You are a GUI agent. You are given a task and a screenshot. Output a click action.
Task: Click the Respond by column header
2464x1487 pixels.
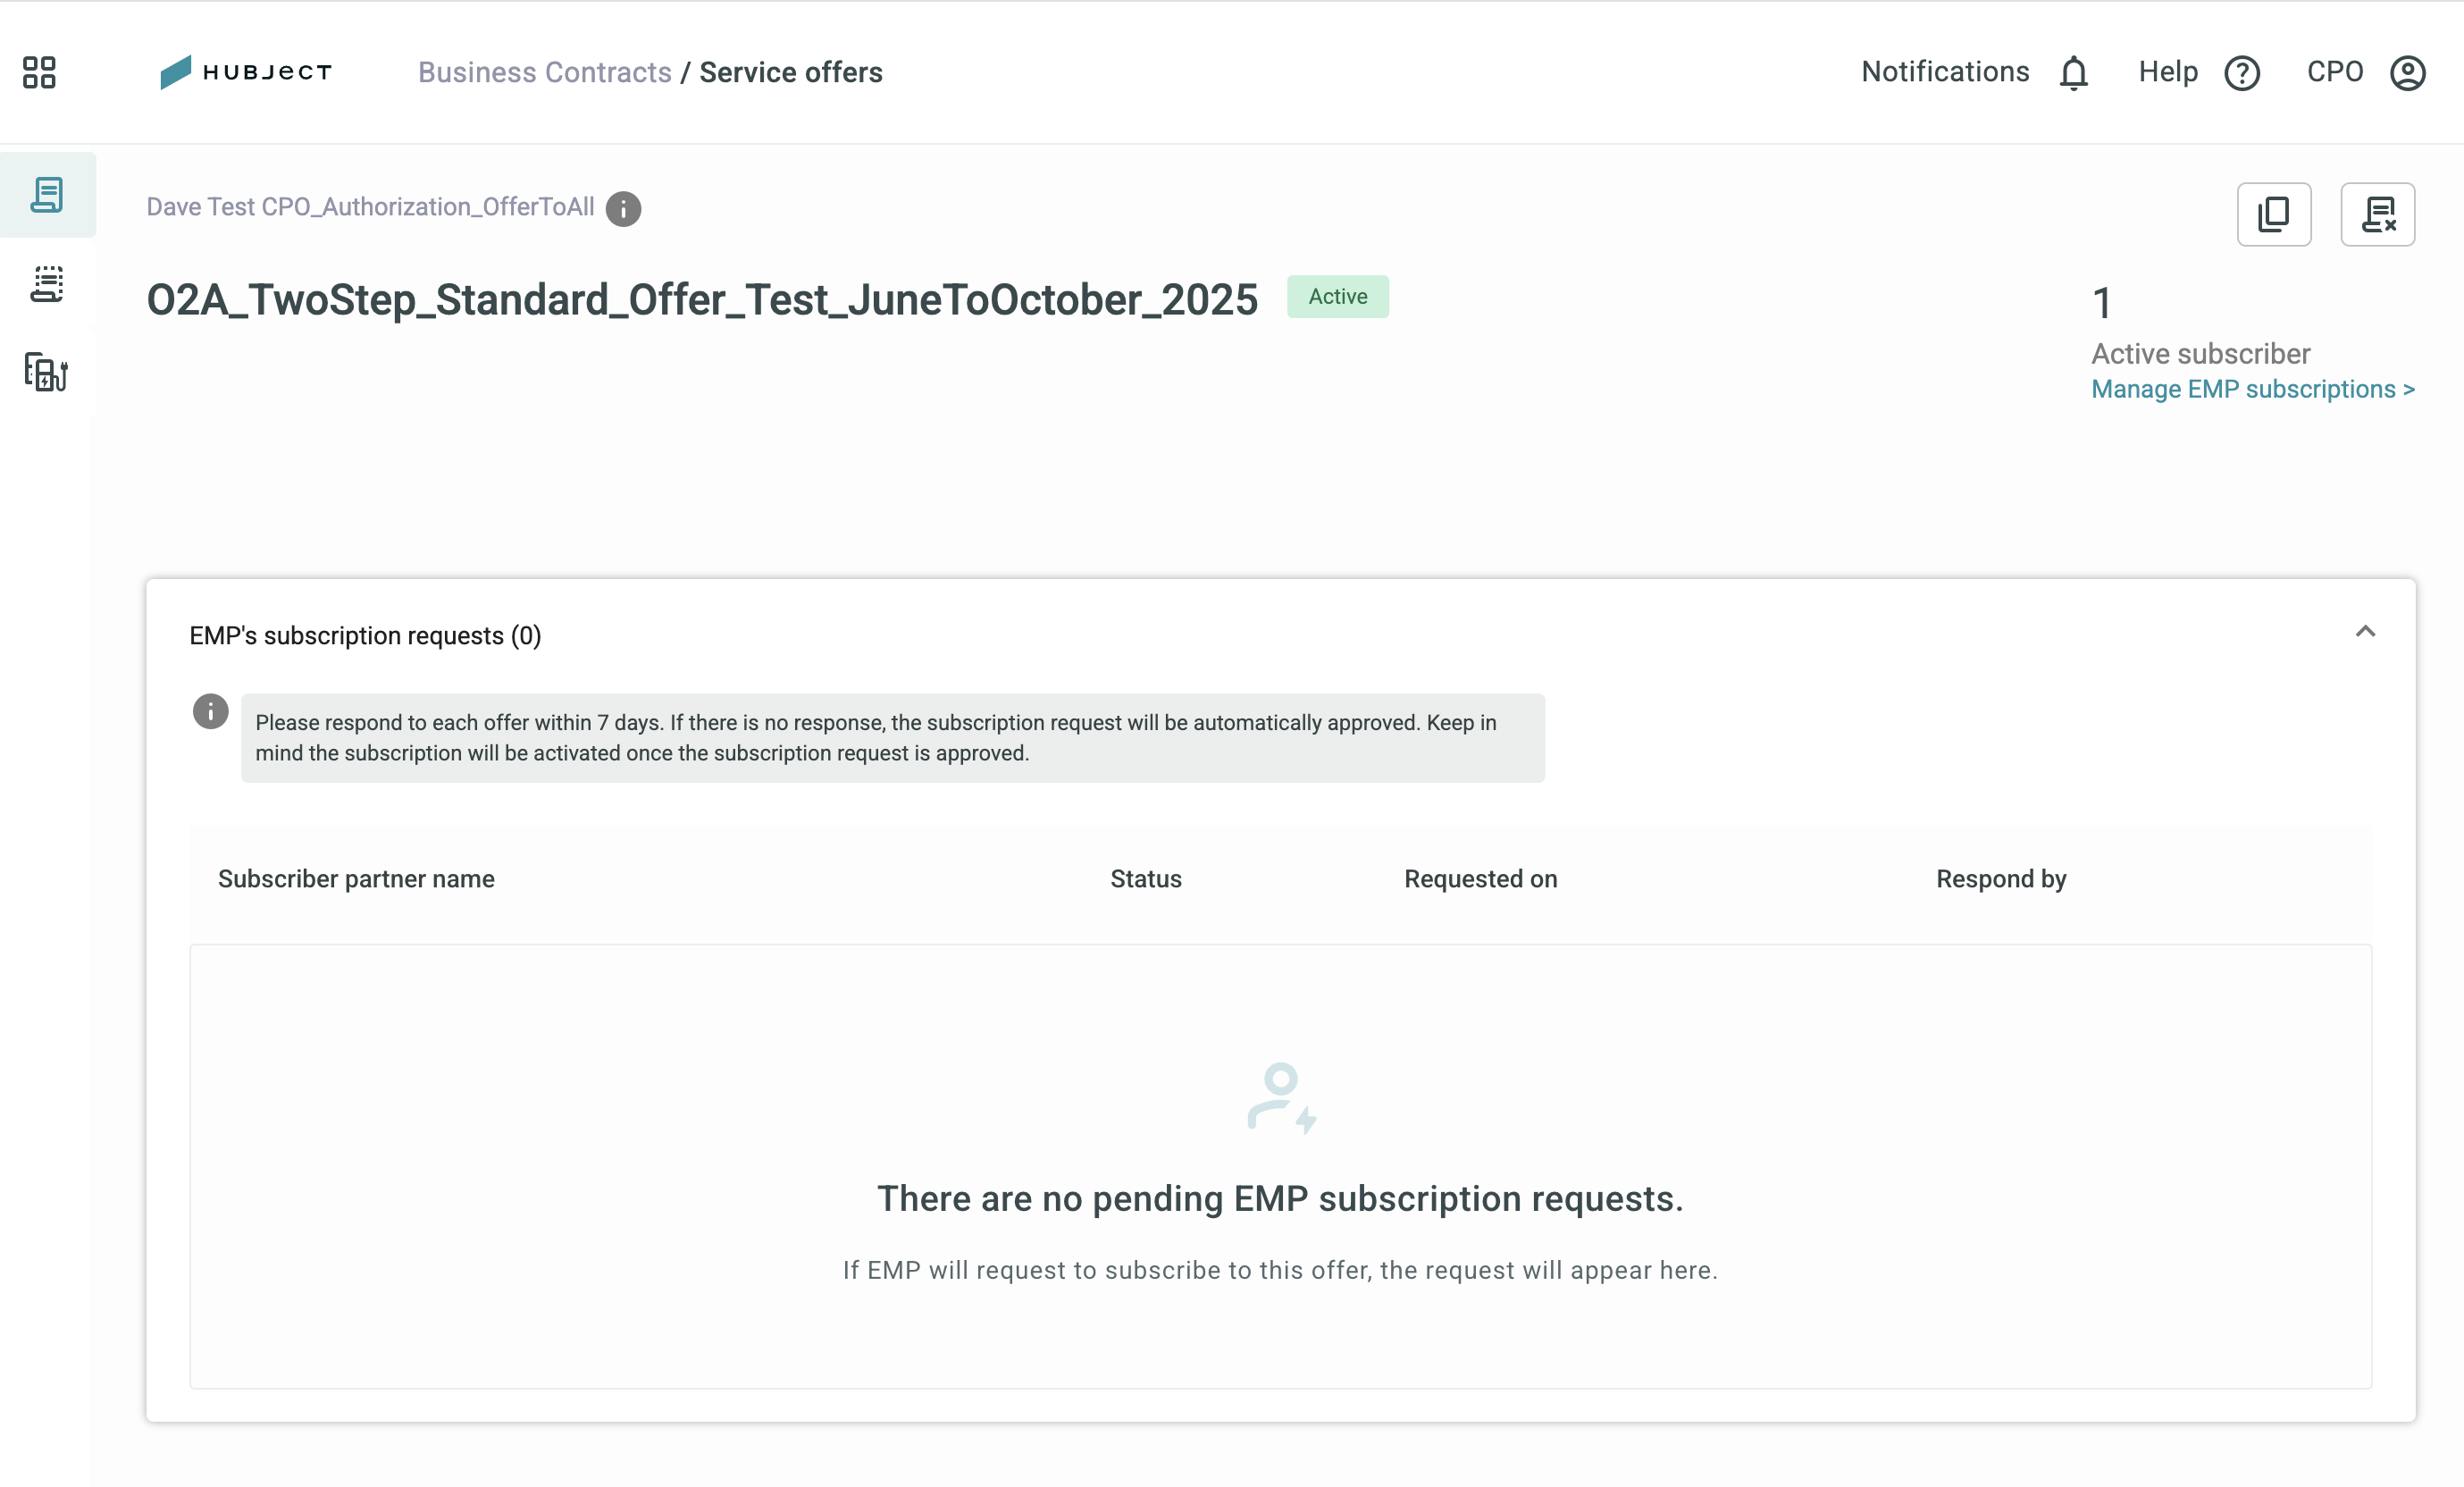pyautogui.click(x=2001, y=879)
